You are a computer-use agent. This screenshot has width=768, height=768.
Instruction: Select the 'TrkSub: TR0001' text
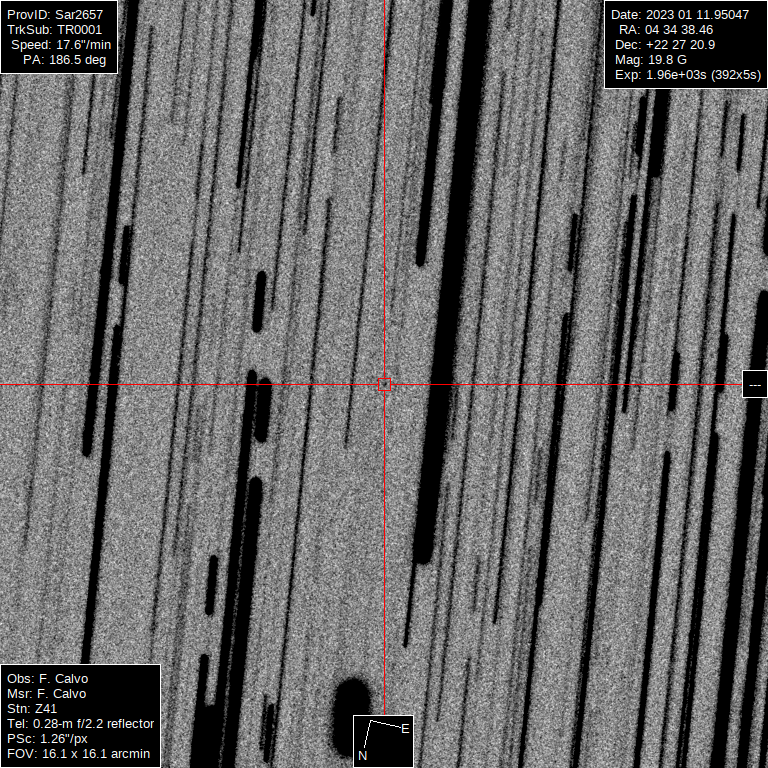point(54,30)
